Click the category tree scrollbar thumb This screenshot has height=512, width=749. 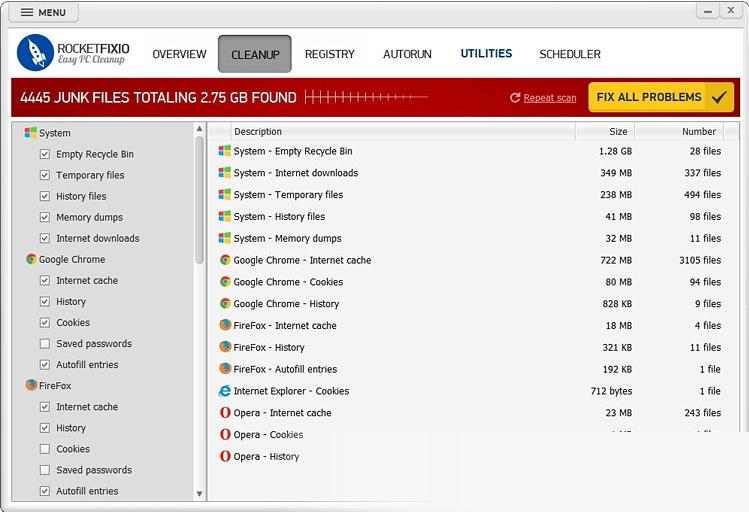click(200, 200)
